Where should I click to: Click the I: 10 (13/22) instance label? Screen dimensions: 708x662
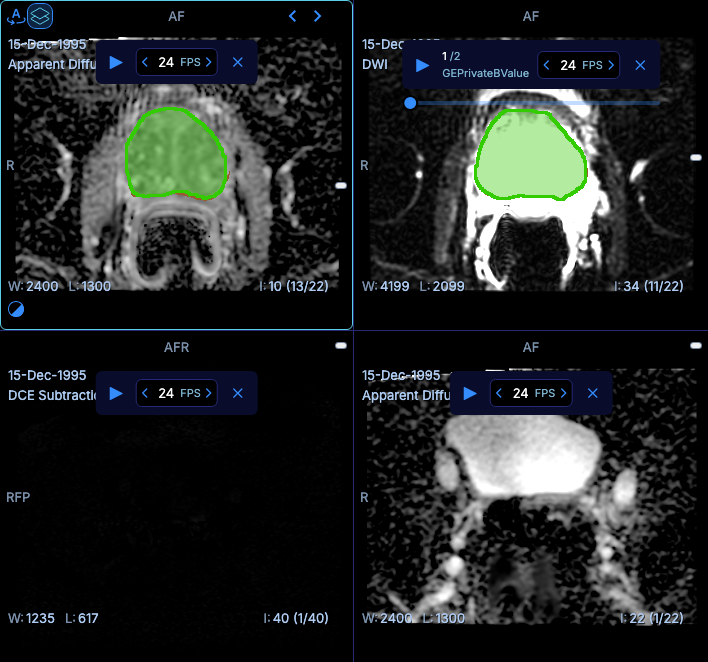(294, 286)
